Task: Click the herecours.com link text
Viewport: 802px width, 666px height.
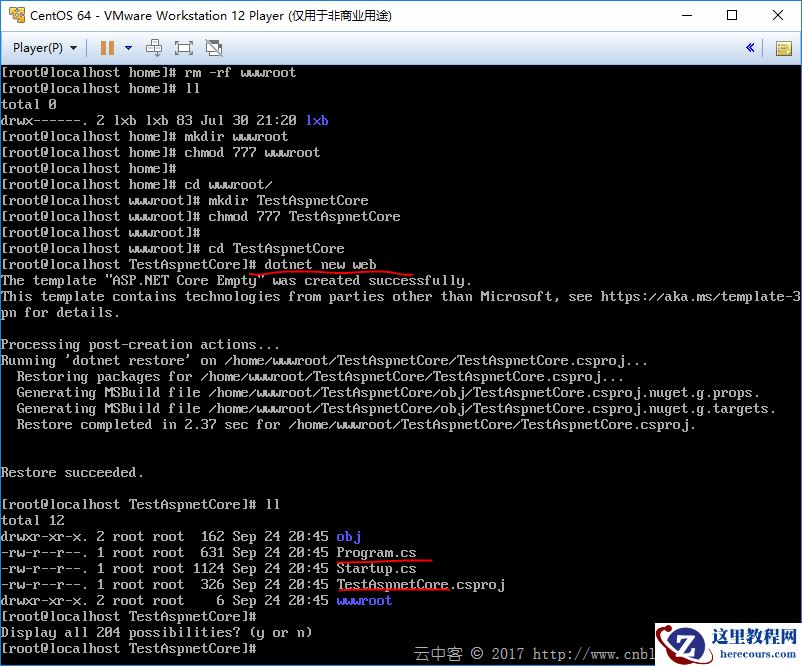Action: [758, 653]
